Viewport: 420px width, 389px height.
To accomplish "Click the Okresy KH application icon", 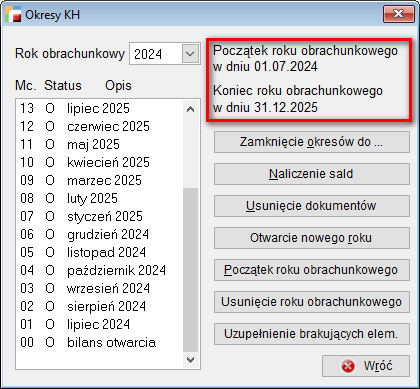I will pos(13,14).
